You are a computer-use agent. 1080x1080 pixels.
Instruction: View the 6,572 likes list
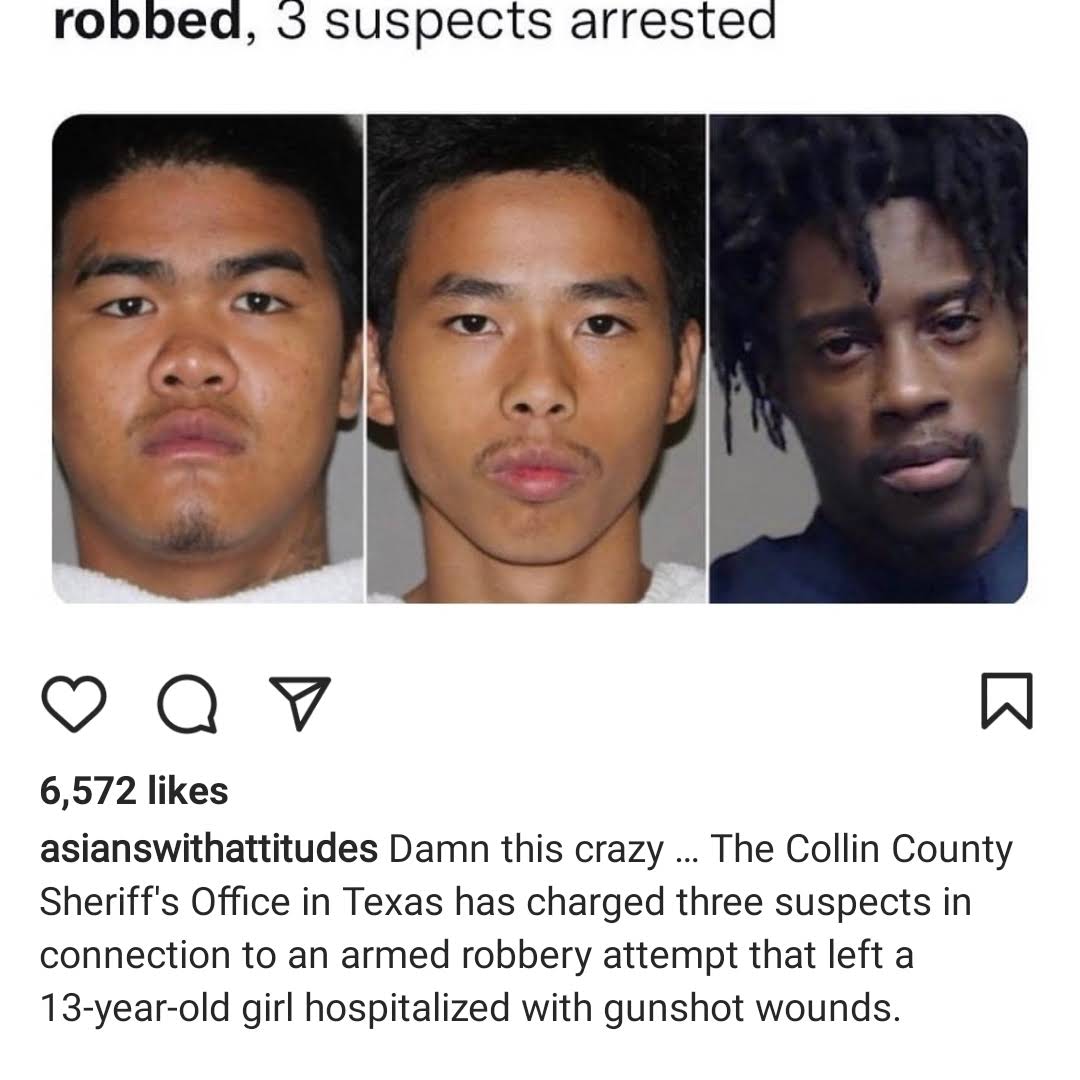pyautogui.click(x=134, y=790)
